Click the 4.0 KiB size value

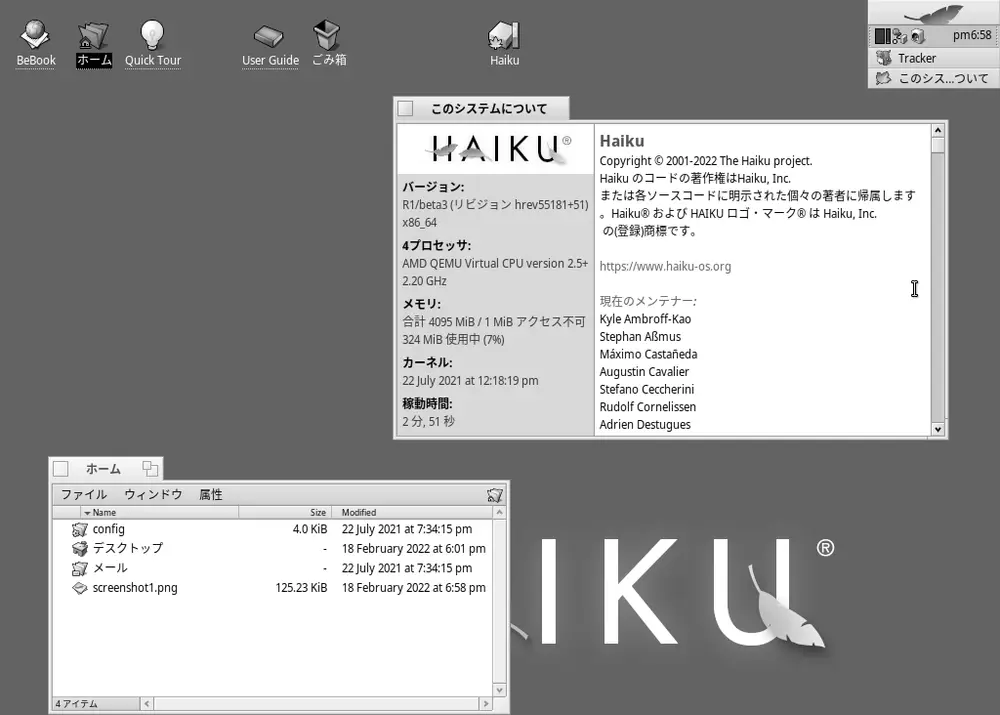(310, 529)
